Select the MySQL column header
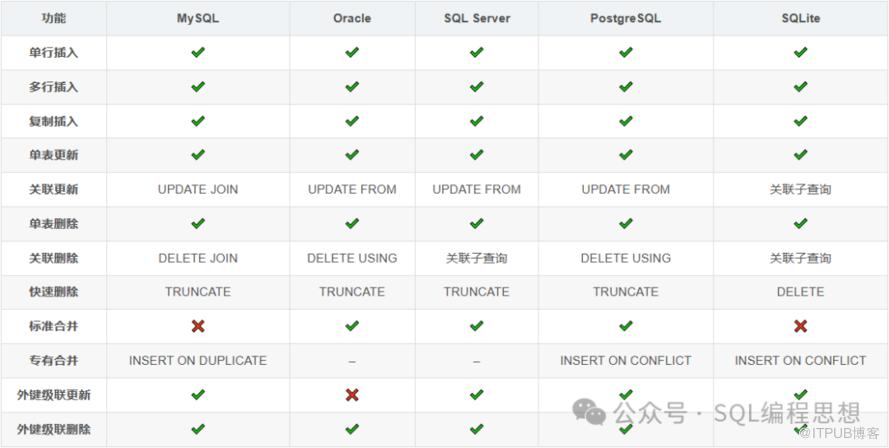This screenshot has width=889, height=448. [198, 18]
